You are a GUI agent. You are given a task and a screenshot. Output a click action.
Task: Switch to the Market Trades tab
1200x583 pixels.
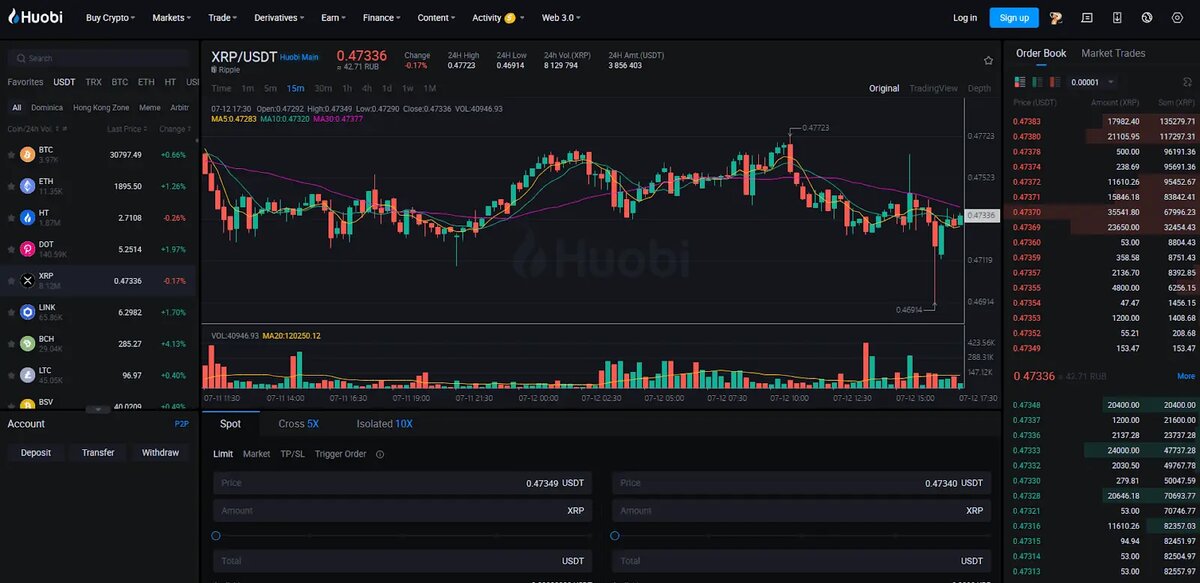[x=1113, y=53]
